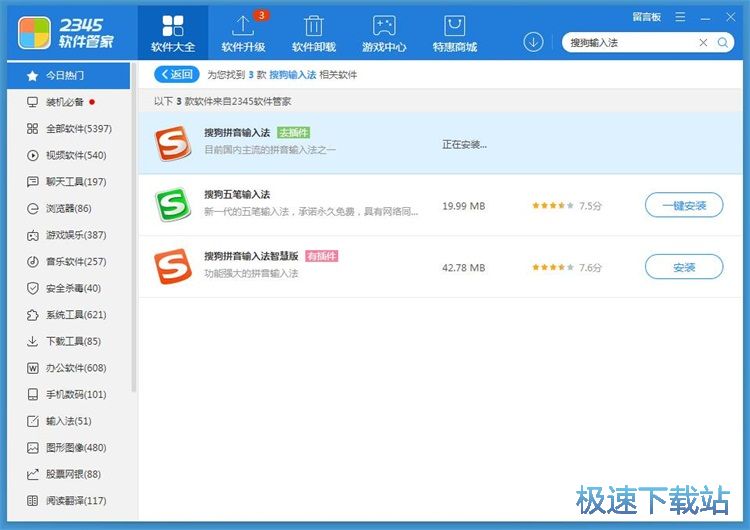Clear the search box with X icon
Image resolution: width=750 pixels, height=530 pixels.
pos(703,42)
